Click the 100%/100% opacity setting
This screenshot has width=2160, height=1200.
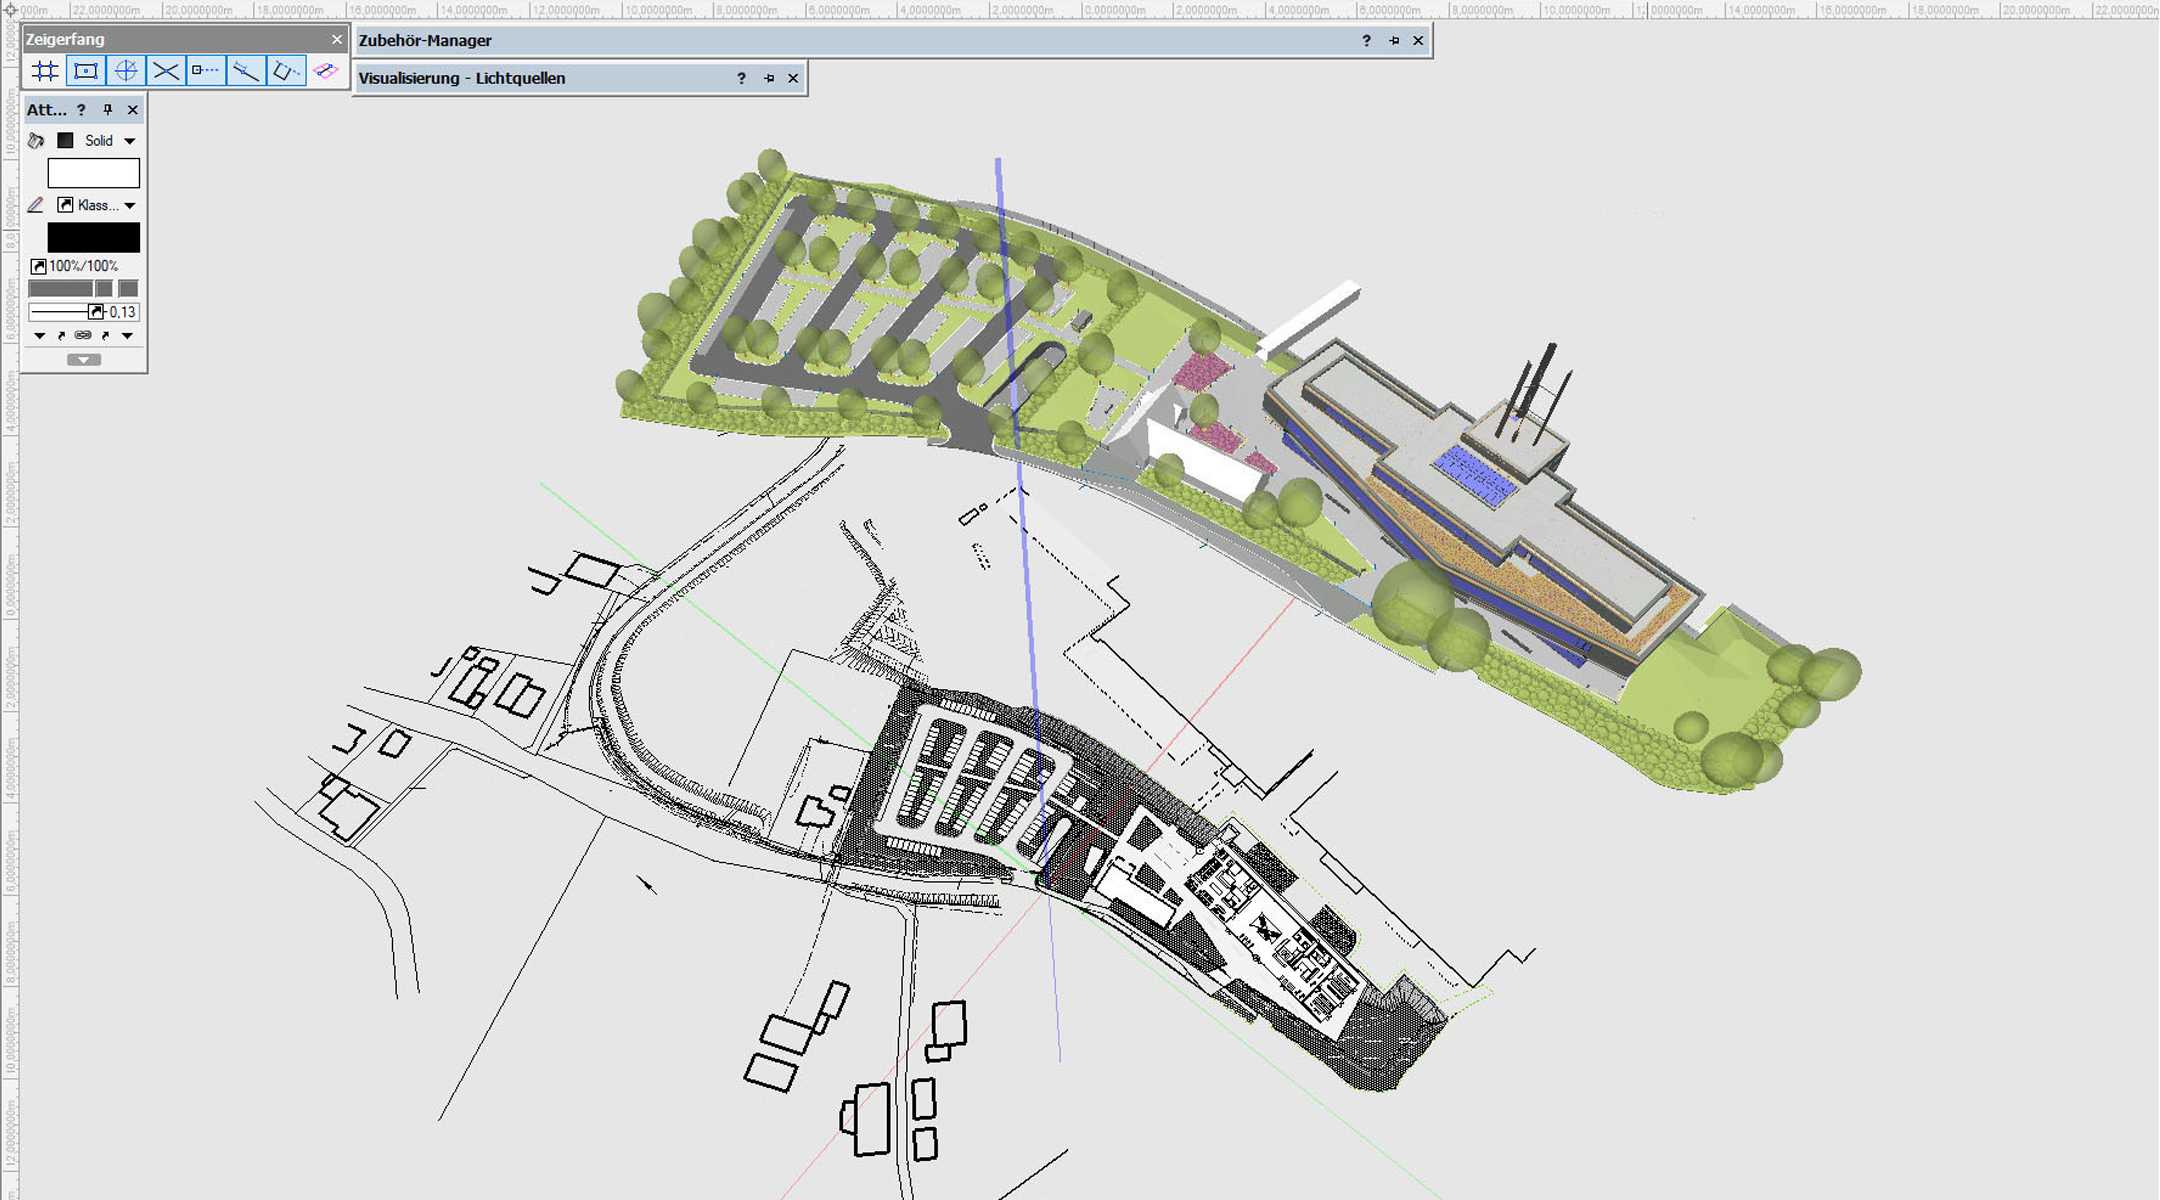tap(82, 266)
